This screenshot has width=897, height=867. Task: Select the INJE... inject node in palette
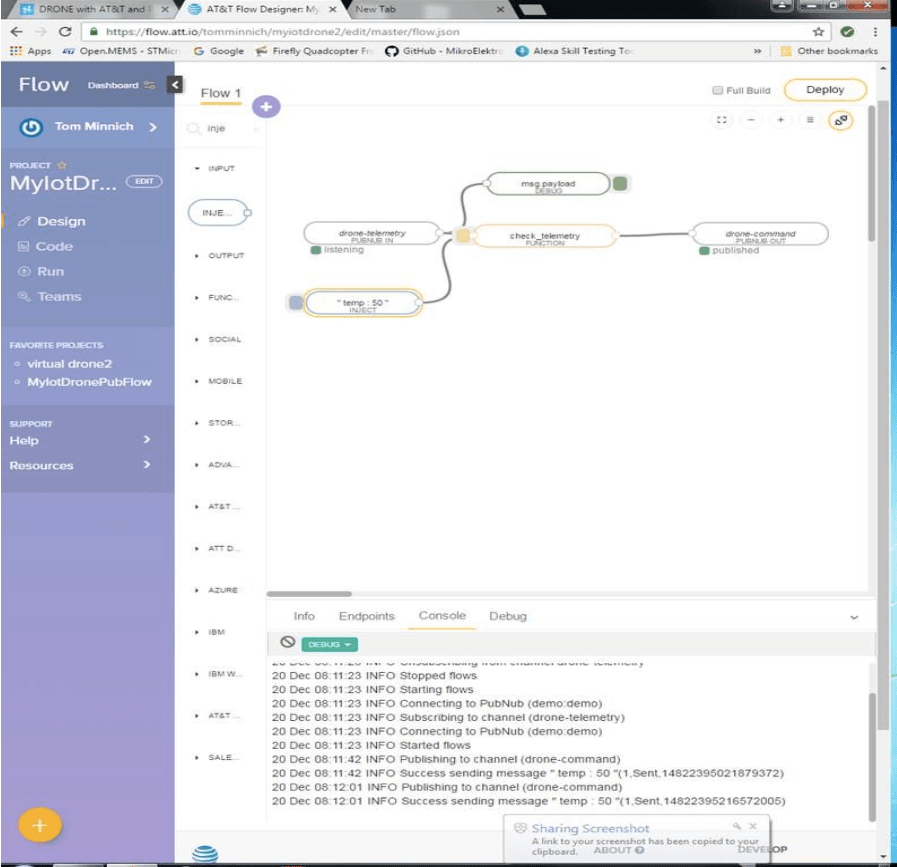[217, 213]
